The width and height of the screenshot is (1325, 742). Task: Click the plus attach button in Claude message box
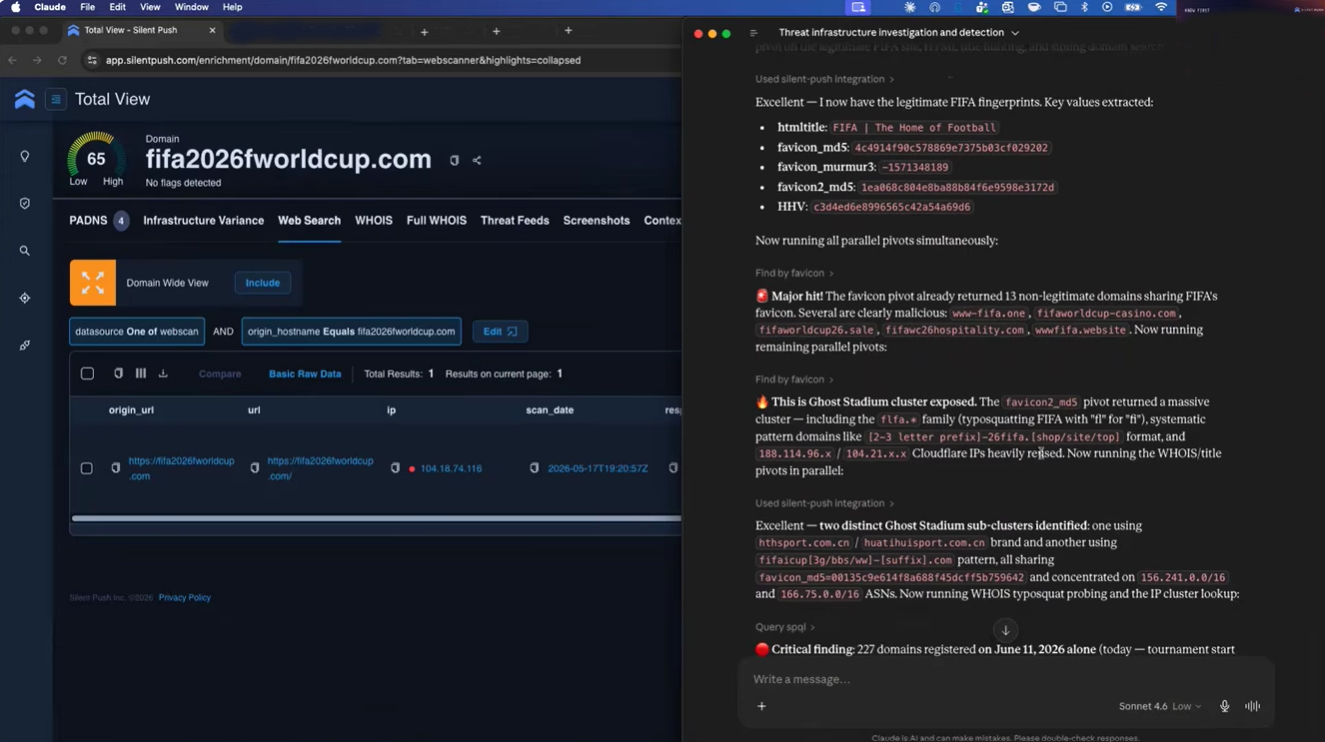point(762,706)
